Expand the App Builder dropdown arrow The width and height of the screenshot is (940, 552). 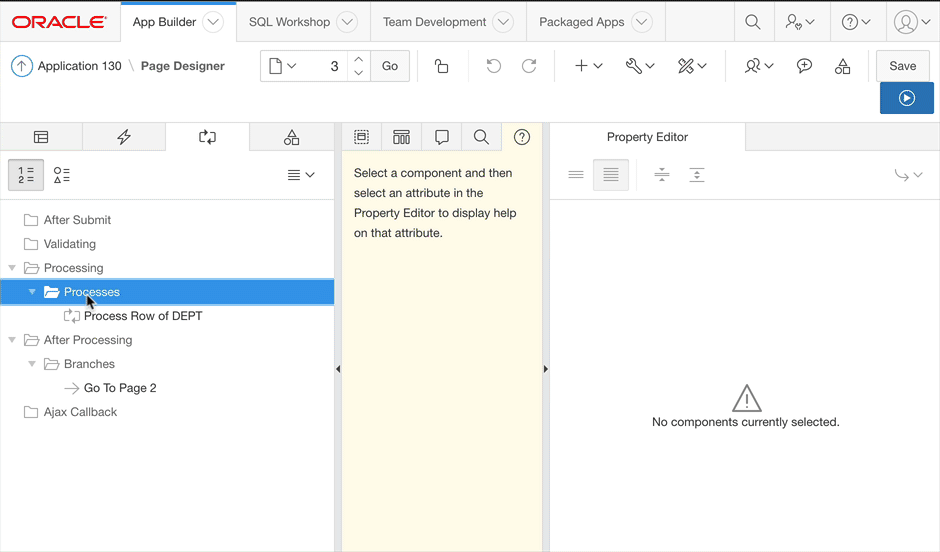[x=213, y=22]
